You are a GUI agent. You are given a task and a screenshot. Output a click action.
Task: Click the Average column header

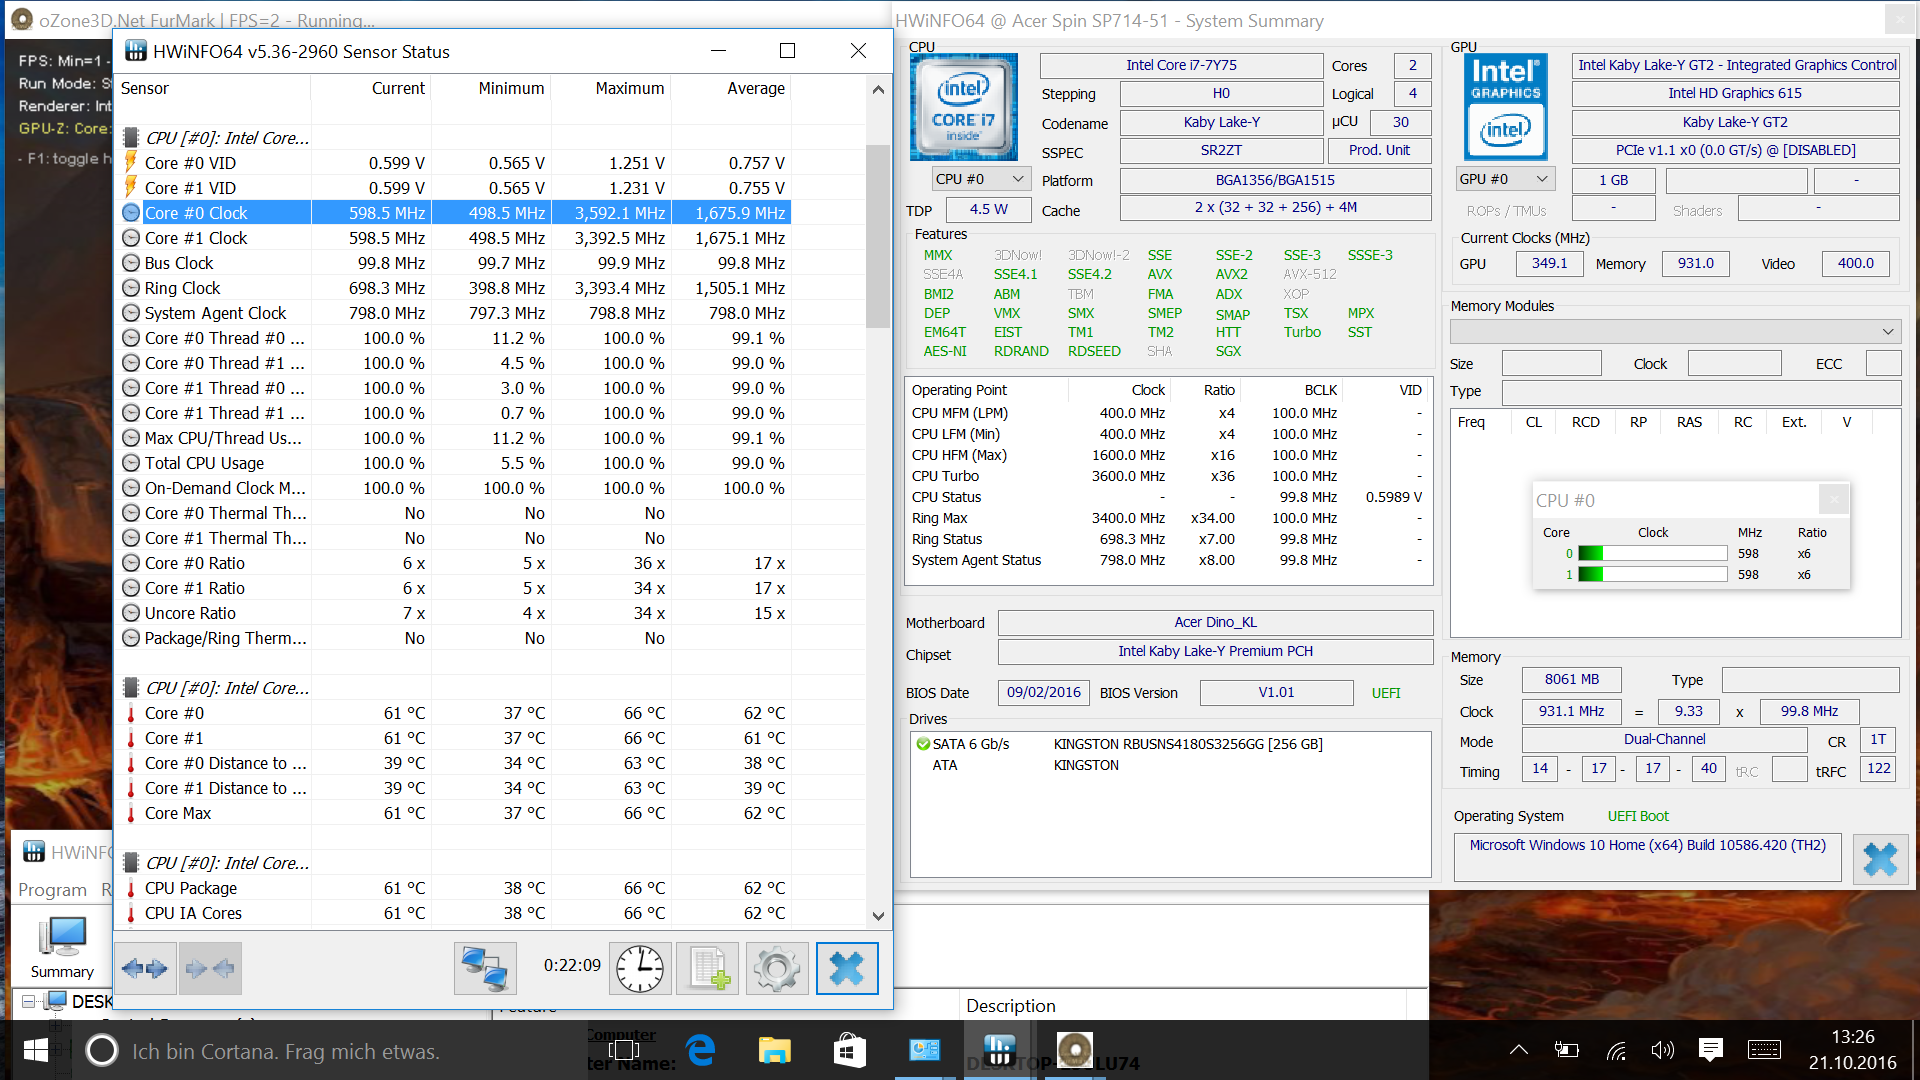(x=755, y=88)
